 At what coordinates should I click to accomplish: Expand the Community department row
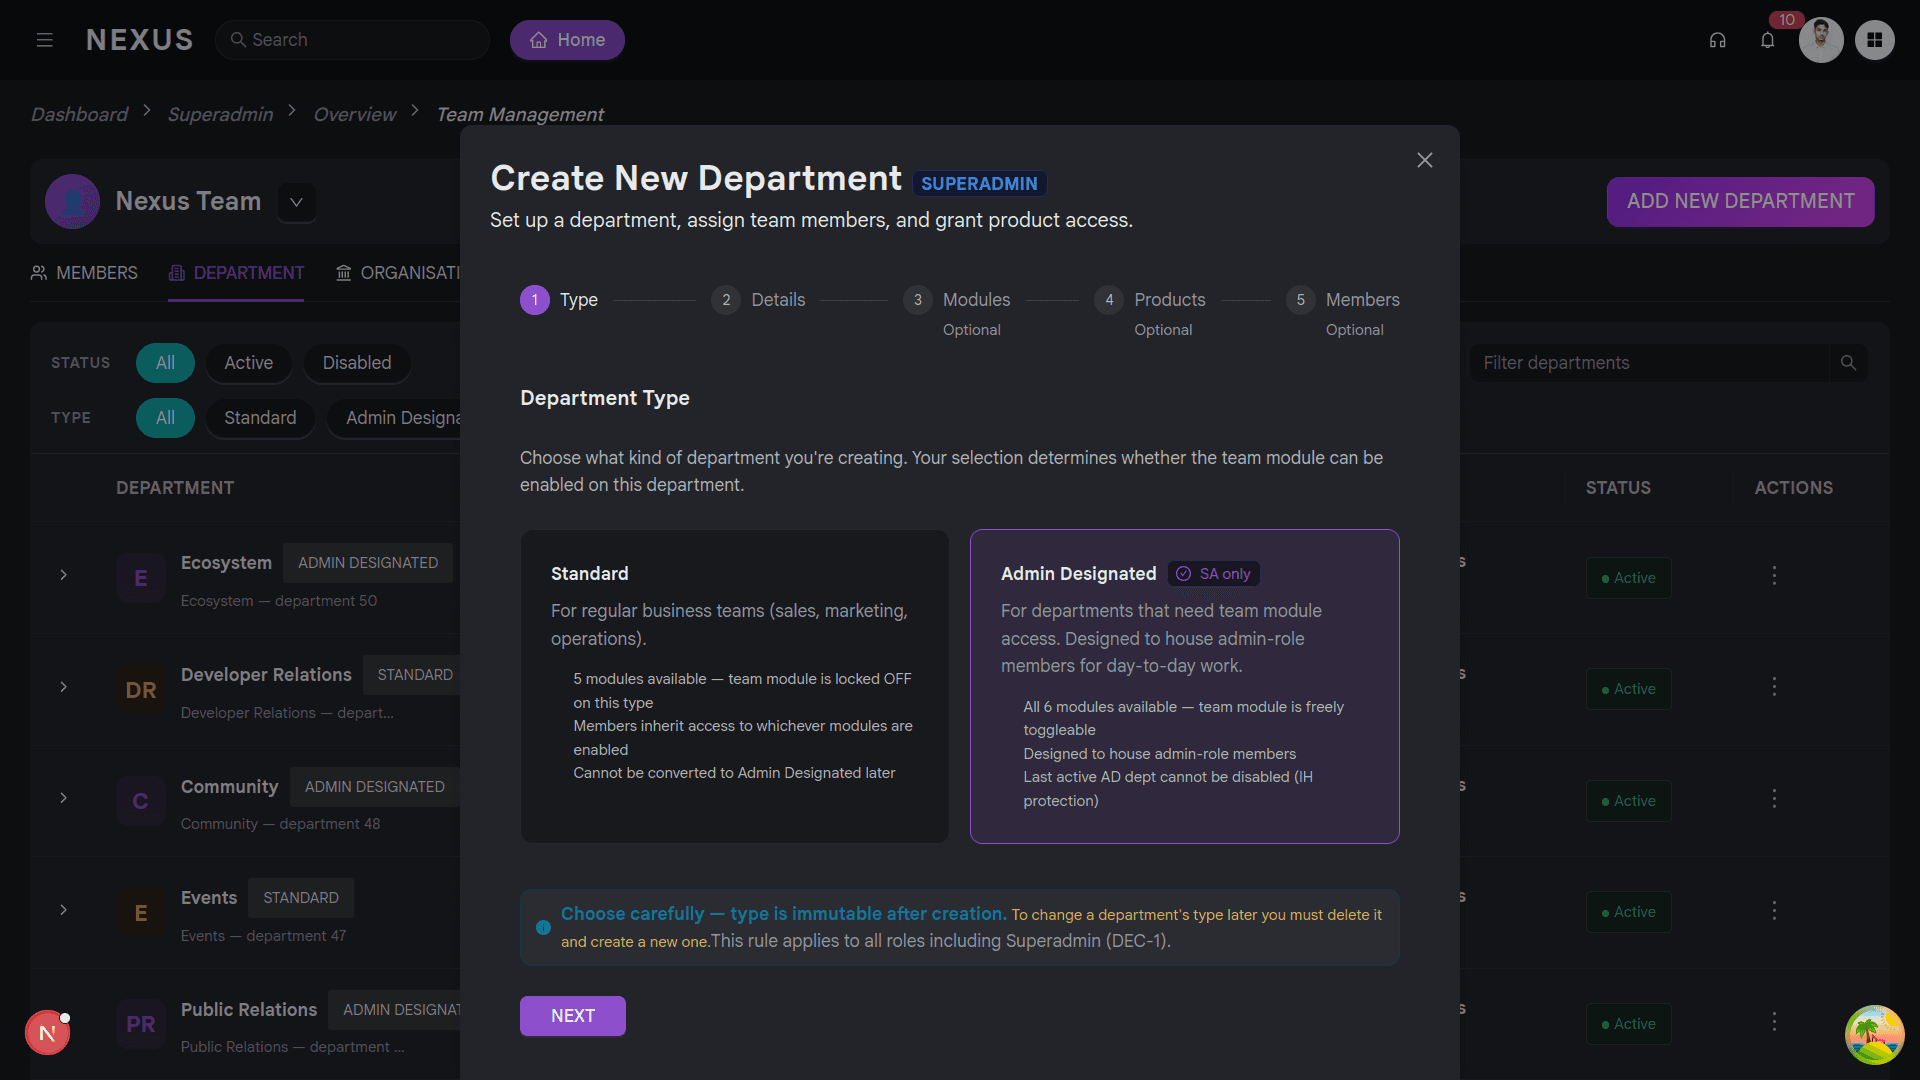[x=63, y=798]
